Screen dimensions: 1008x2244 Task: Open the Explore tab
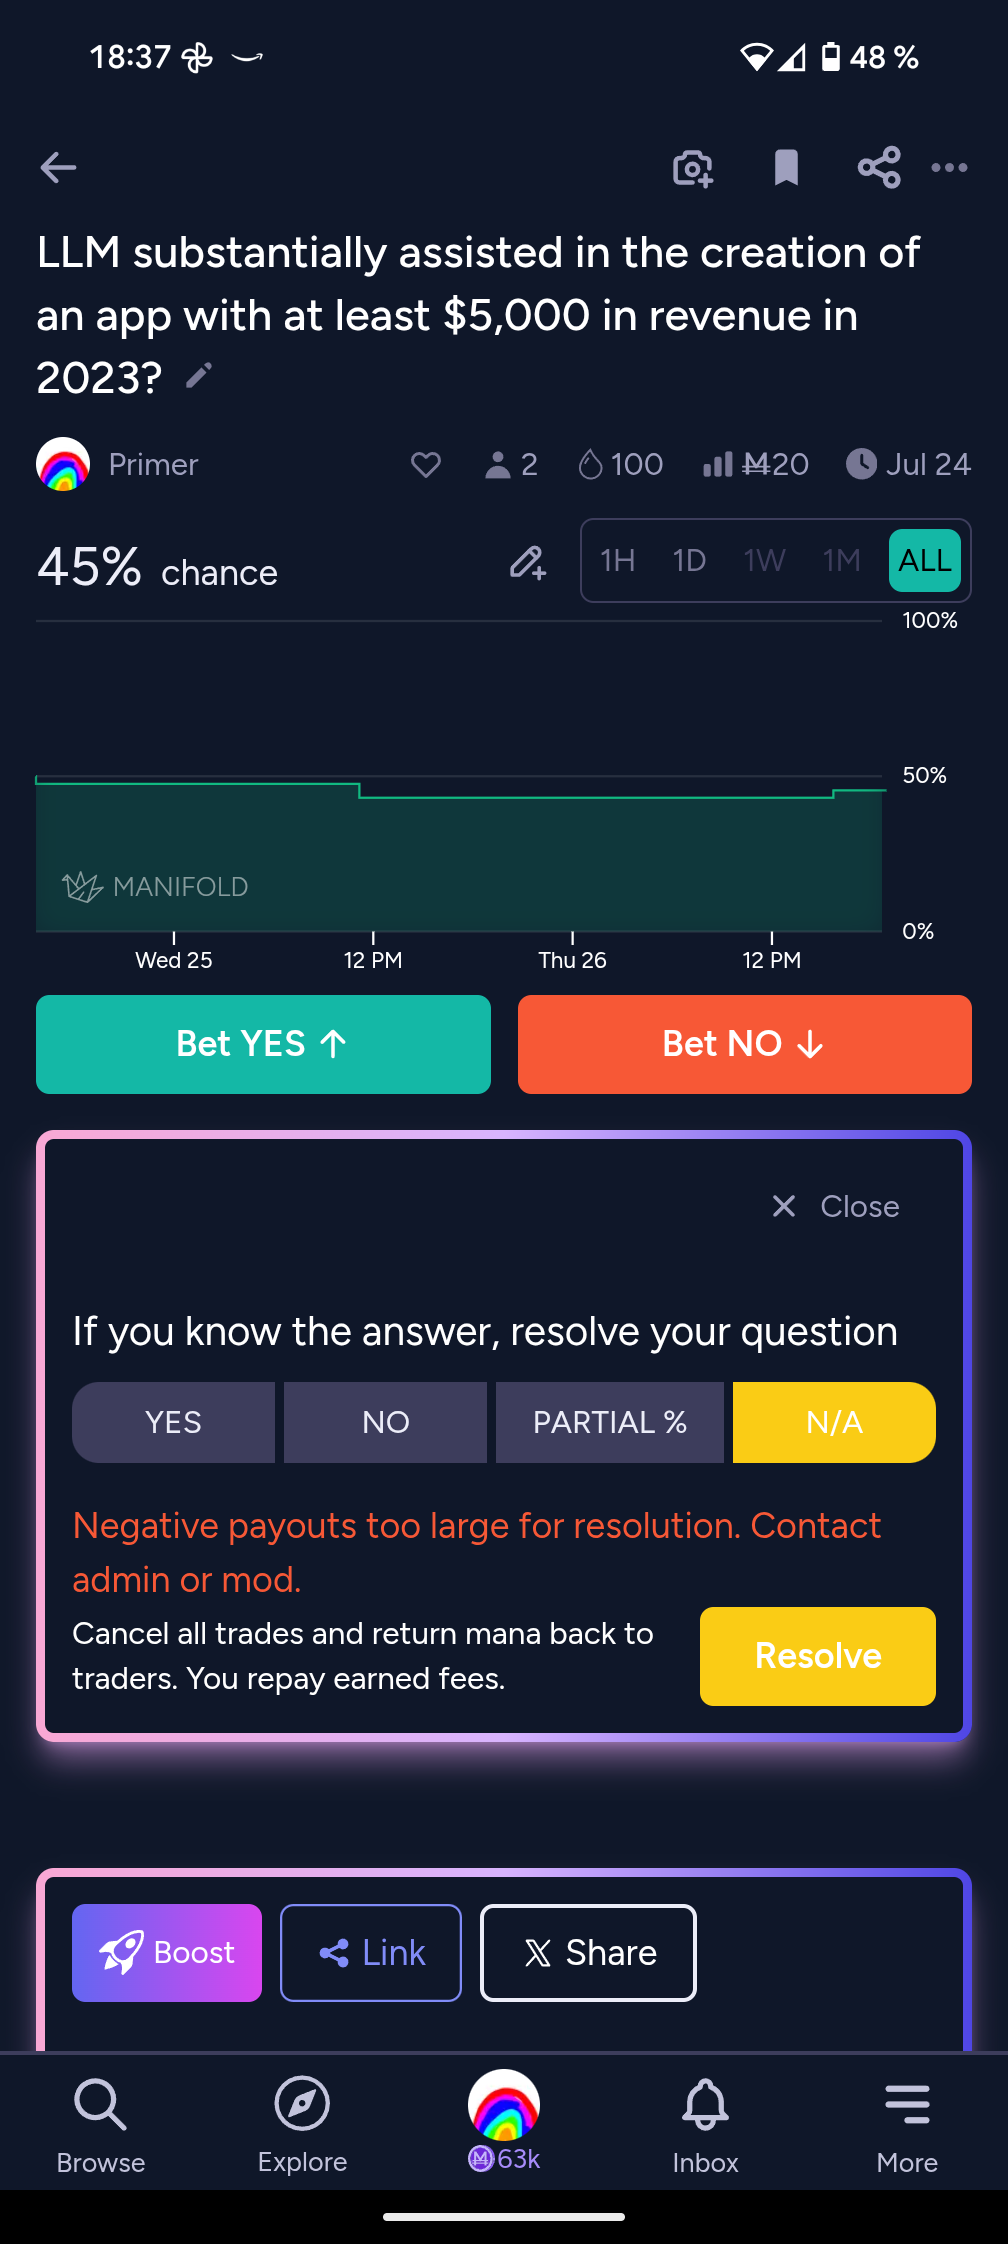(302, 2122)
